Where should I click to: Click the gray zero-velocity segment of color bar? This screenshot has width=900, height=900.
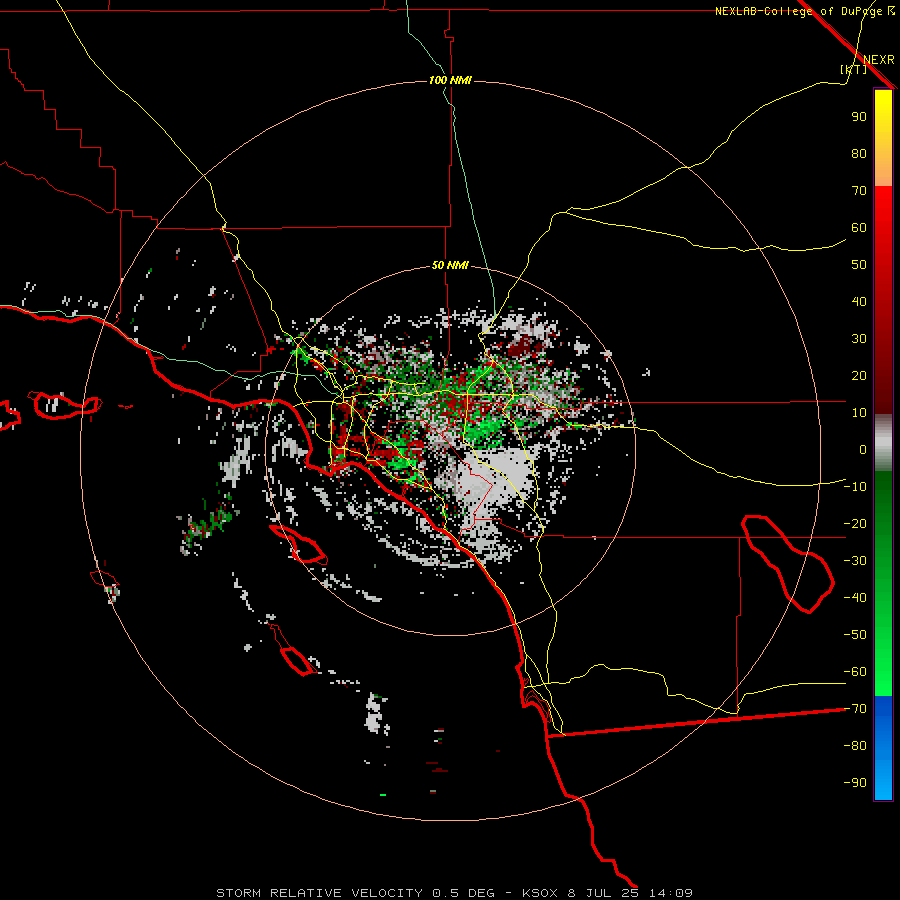coord(883,443)
